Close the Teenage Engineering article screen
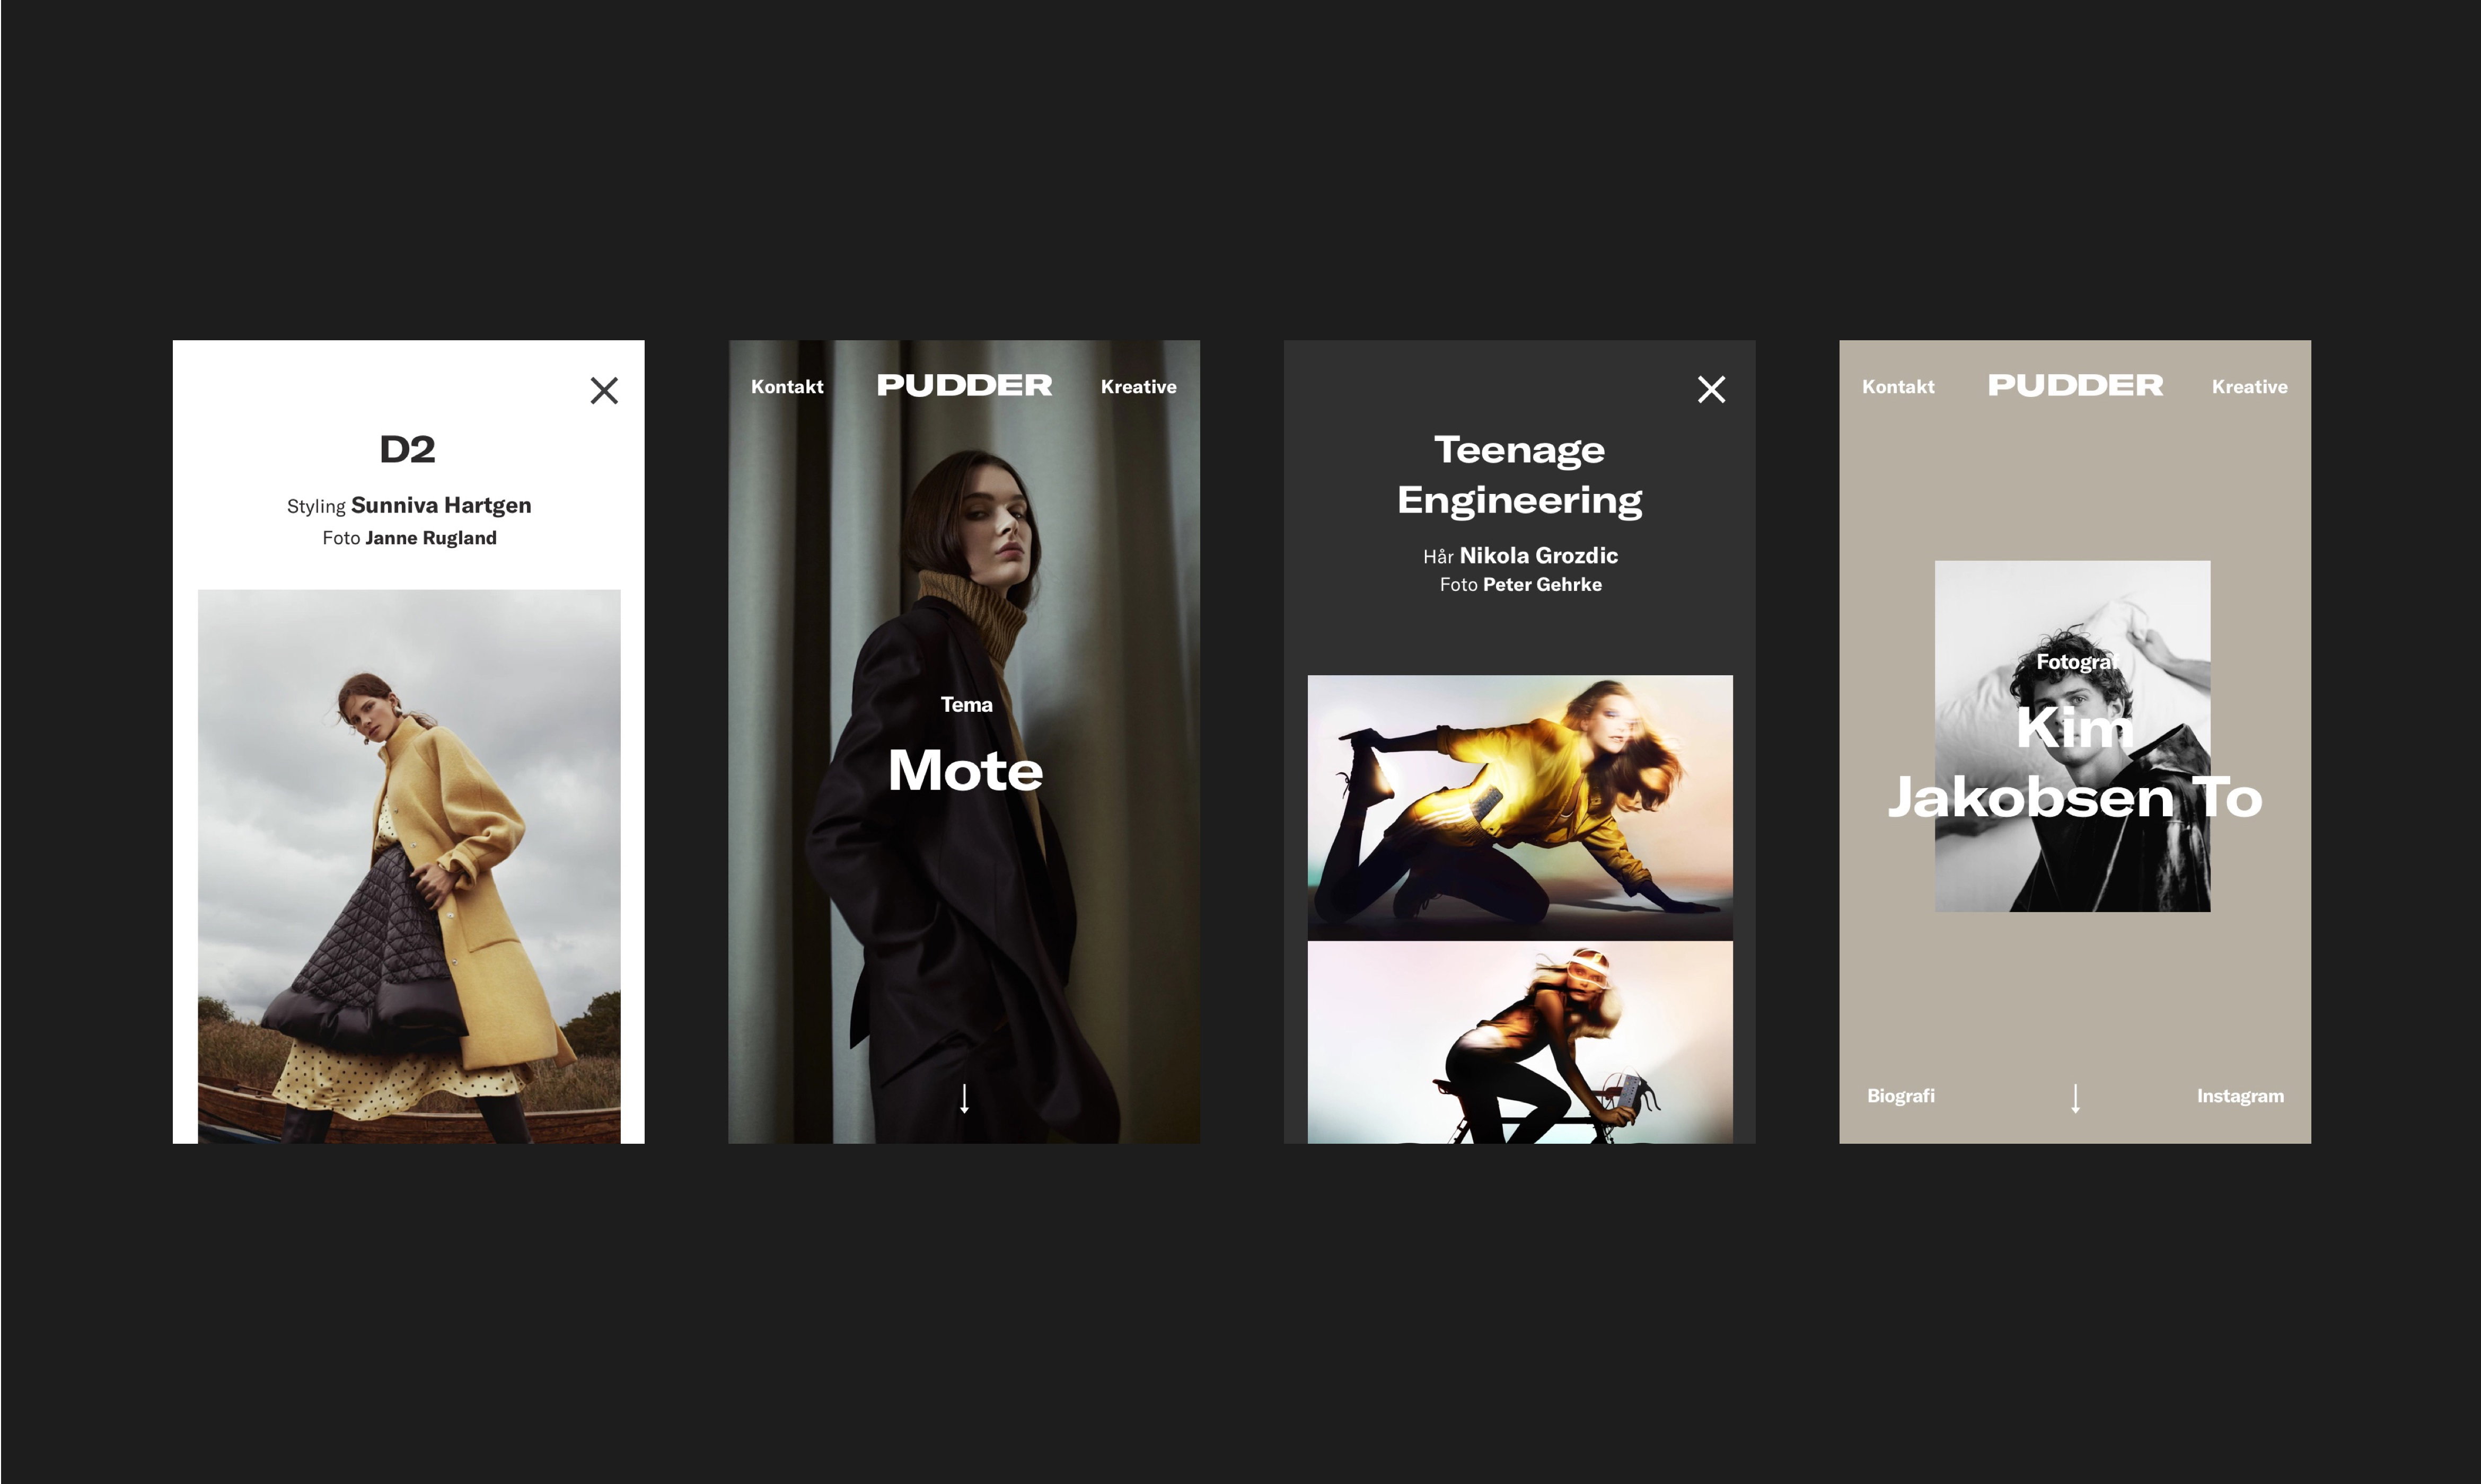 (1711, 389)
